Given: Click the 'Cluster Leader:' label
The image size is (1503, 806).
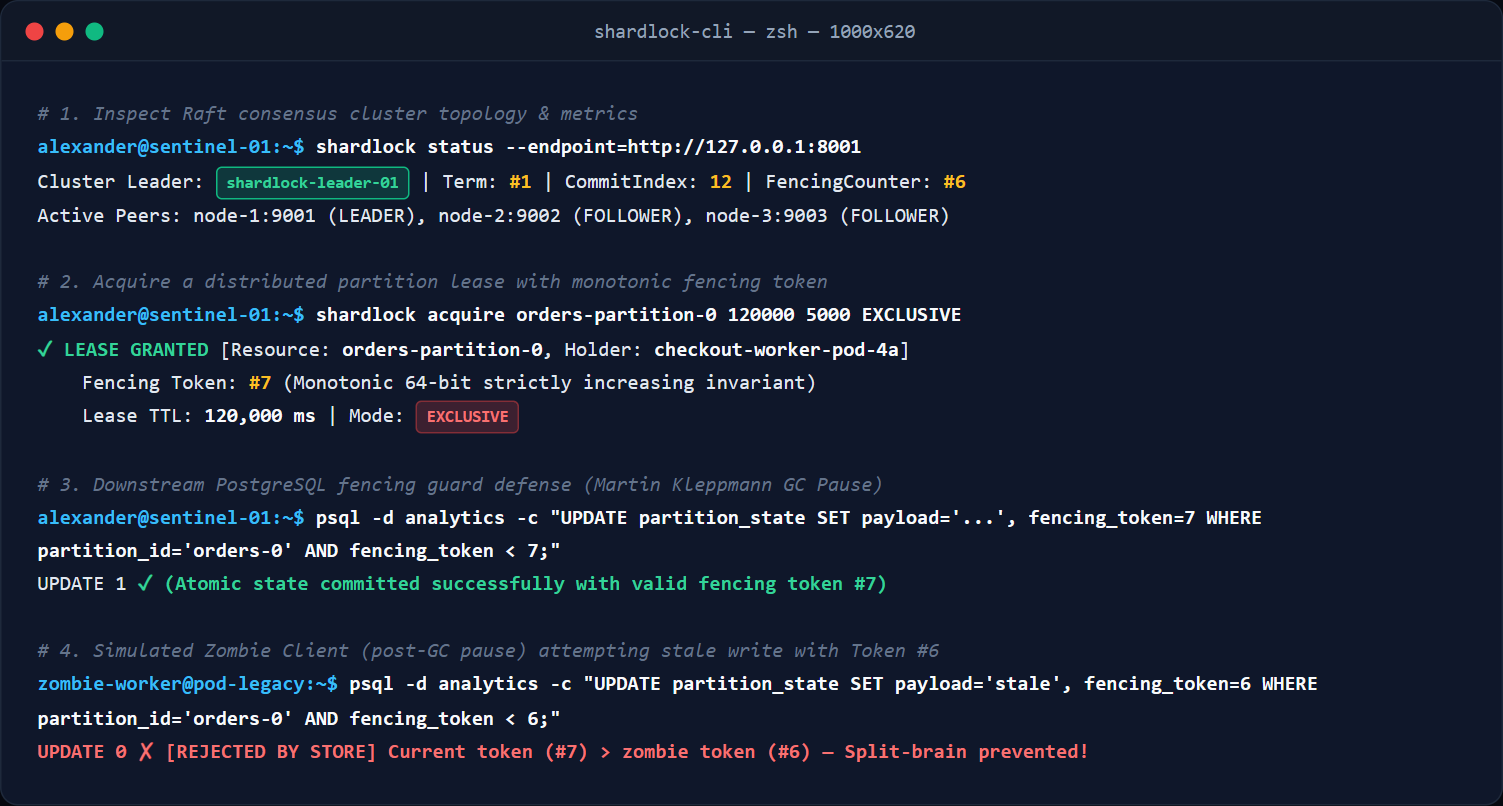Looking at the screenshot, I should click(x=120, y=182).
